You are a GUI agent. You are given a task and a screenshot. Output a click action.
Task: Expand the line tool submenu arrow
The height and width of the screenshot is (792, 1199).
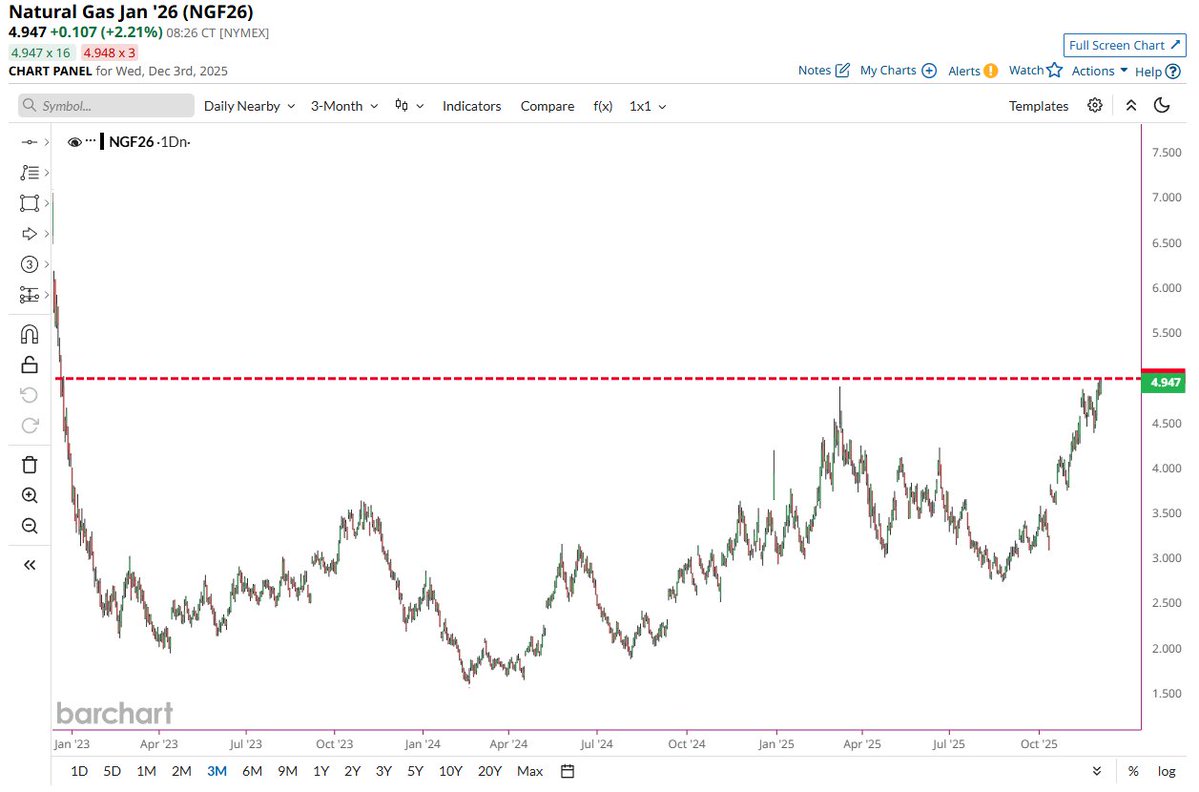click(47, 142)
